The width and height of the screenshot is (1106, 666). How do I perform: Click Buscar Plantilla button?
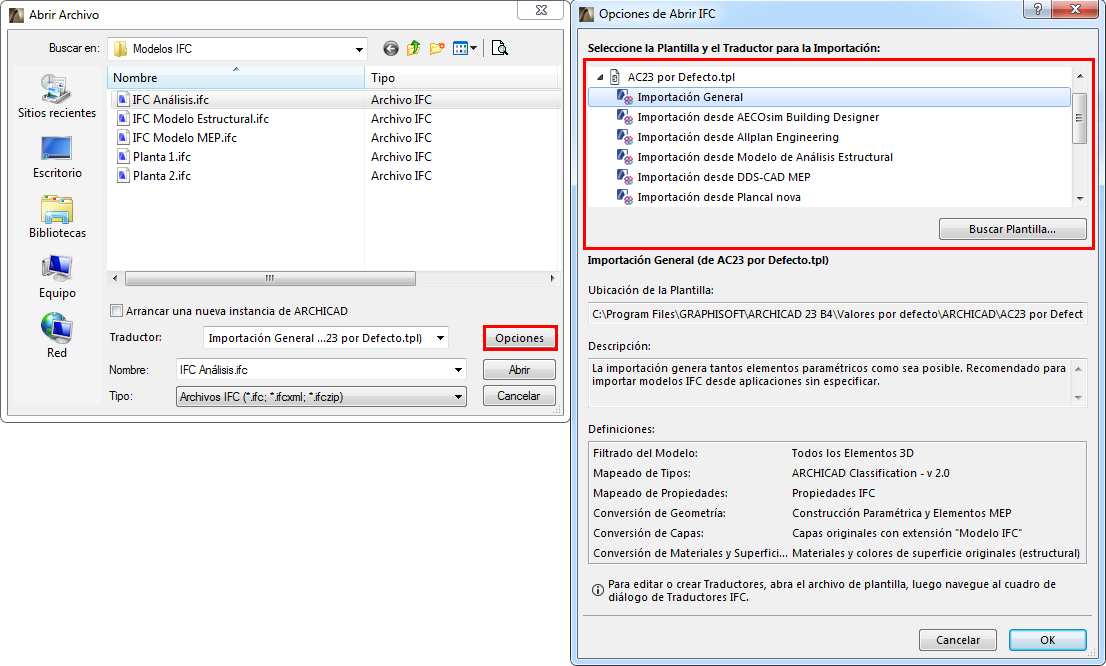[1012, 229]
